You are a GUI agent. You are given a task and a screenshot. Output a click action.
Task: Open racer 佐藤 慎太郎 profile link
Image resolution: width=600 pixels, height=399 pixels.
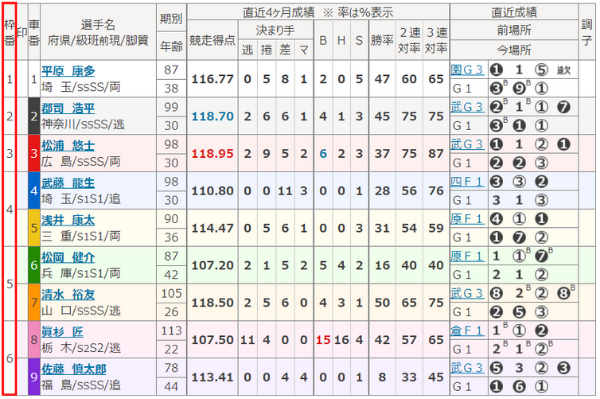(x=74, y=369)
